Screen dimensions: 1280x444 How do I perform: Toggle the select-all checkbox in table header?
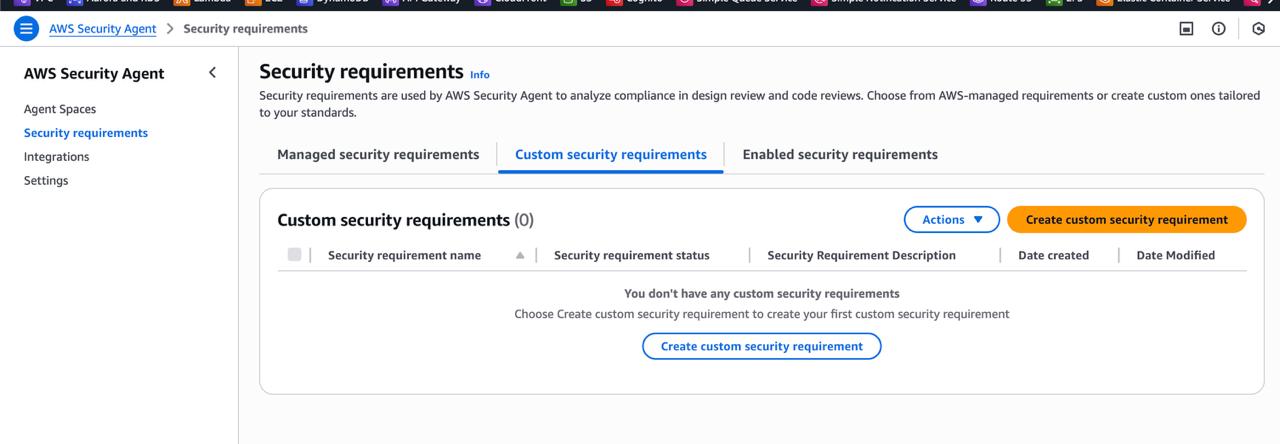click(x=294, y=255)
